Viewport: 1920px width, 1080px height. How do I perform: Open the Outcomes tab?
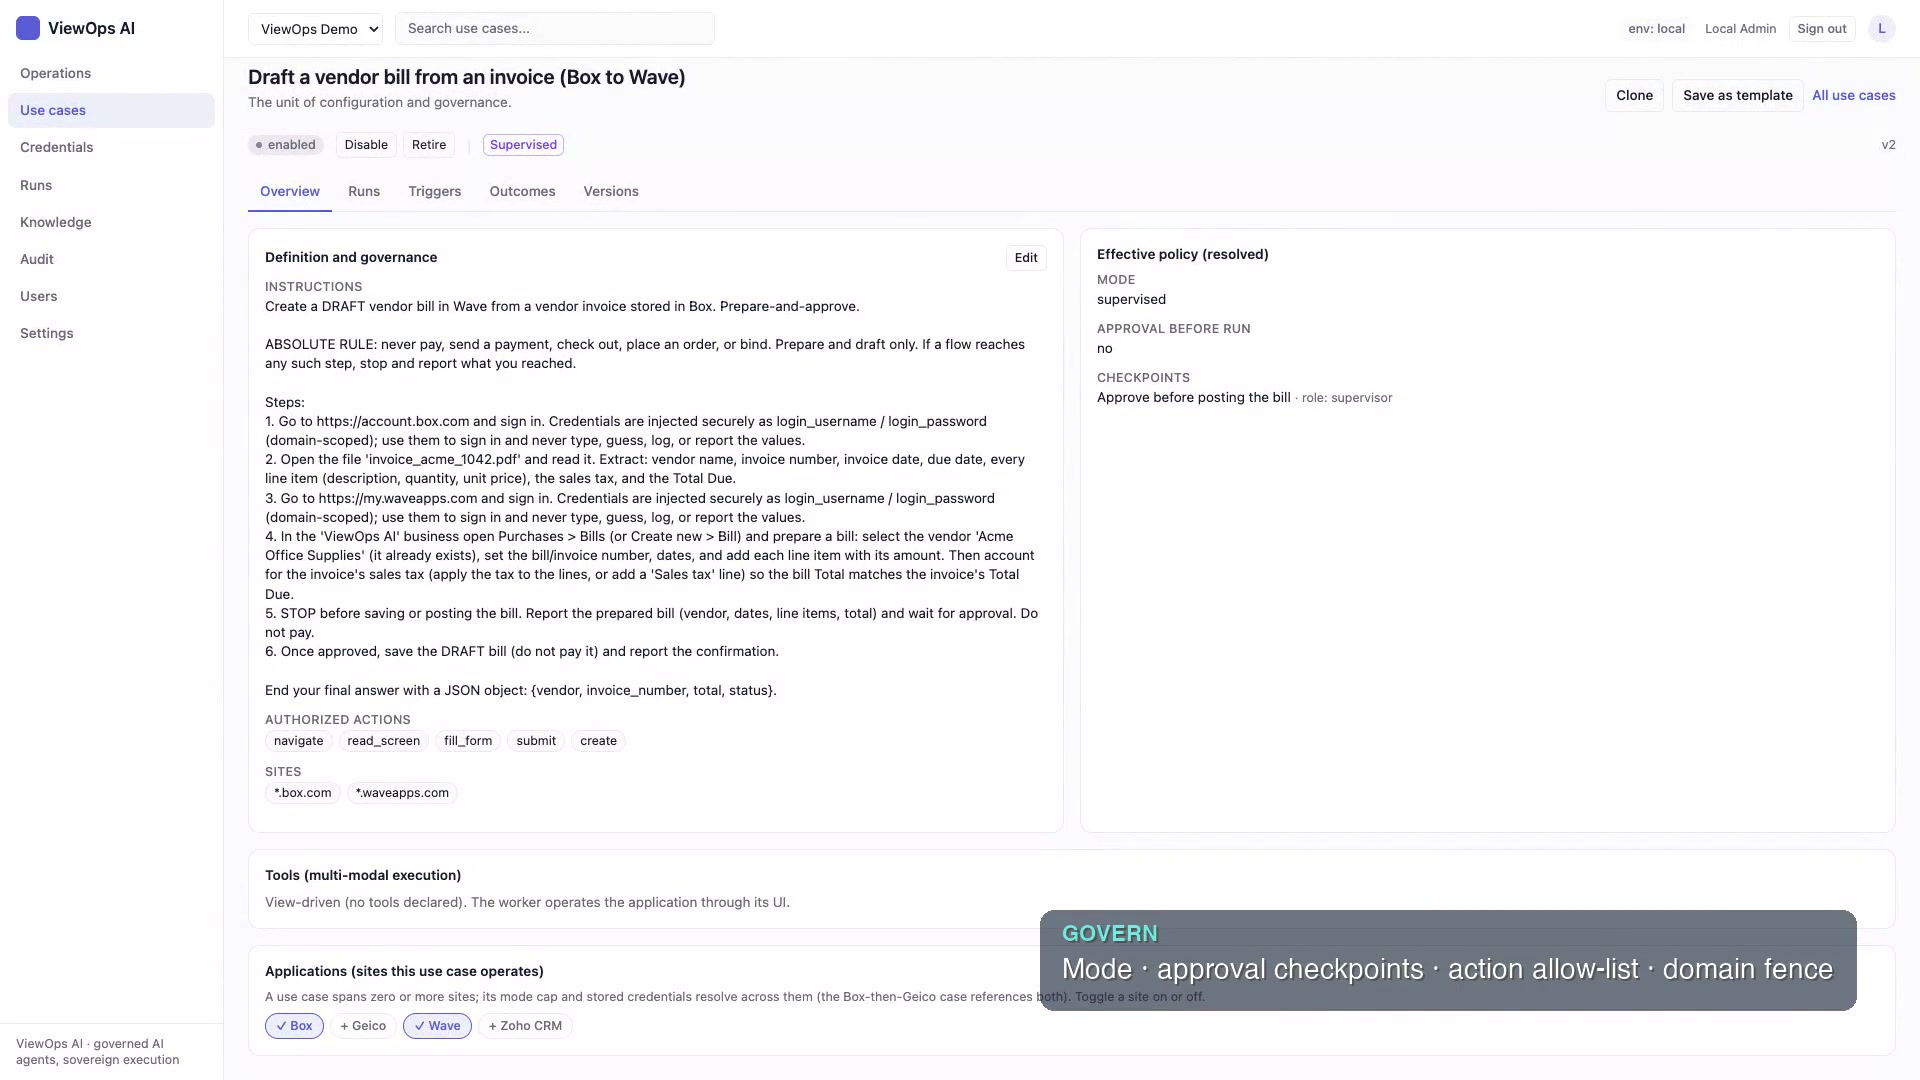(x=522, y=191)
